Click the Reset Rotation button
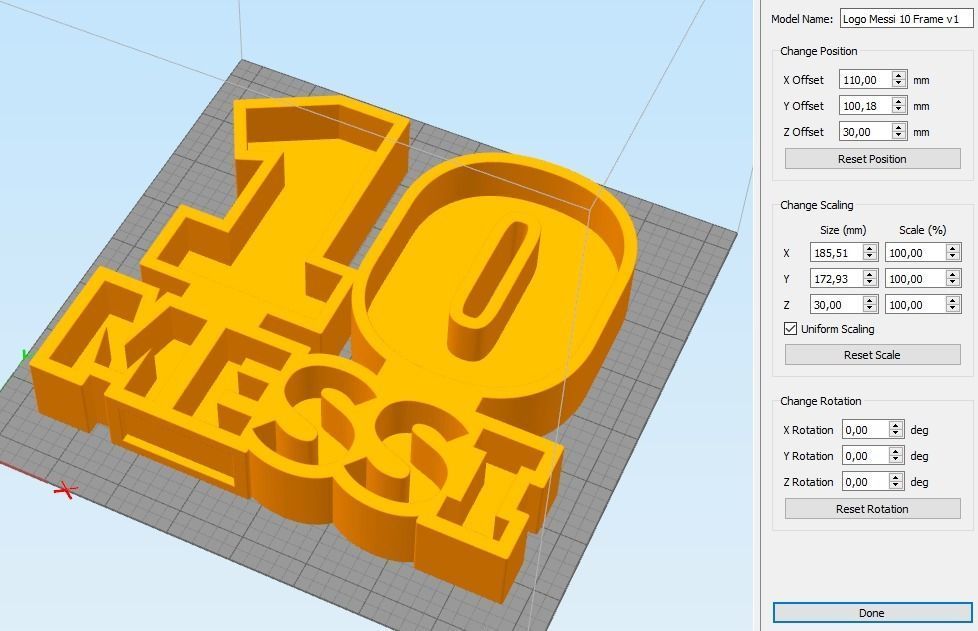 [x=872, y=509]
